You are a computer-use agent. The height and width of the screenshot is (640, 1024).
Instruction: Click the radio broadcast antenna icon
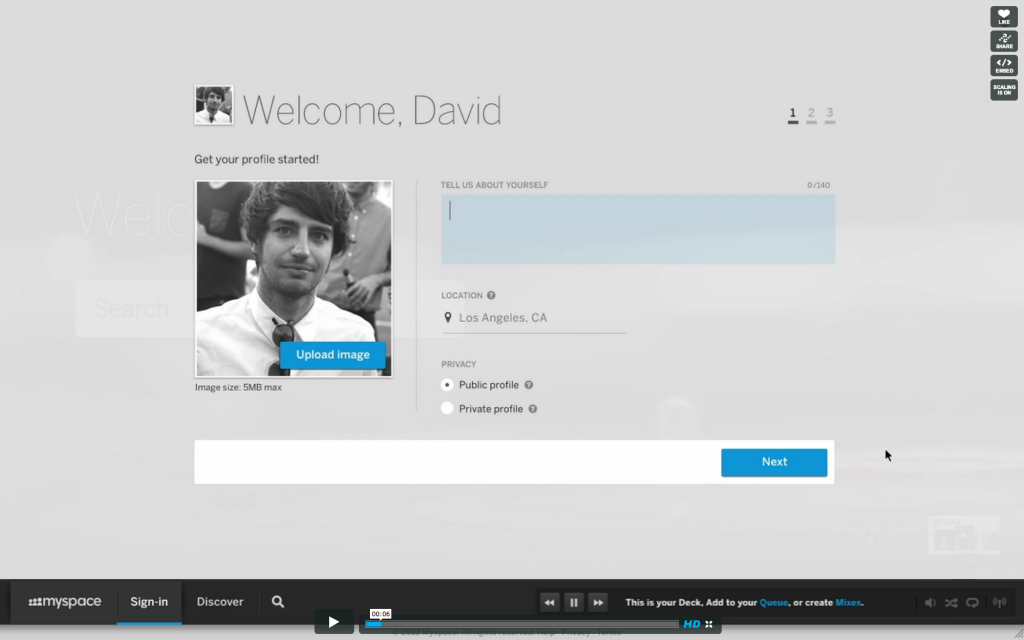[999, 602]
